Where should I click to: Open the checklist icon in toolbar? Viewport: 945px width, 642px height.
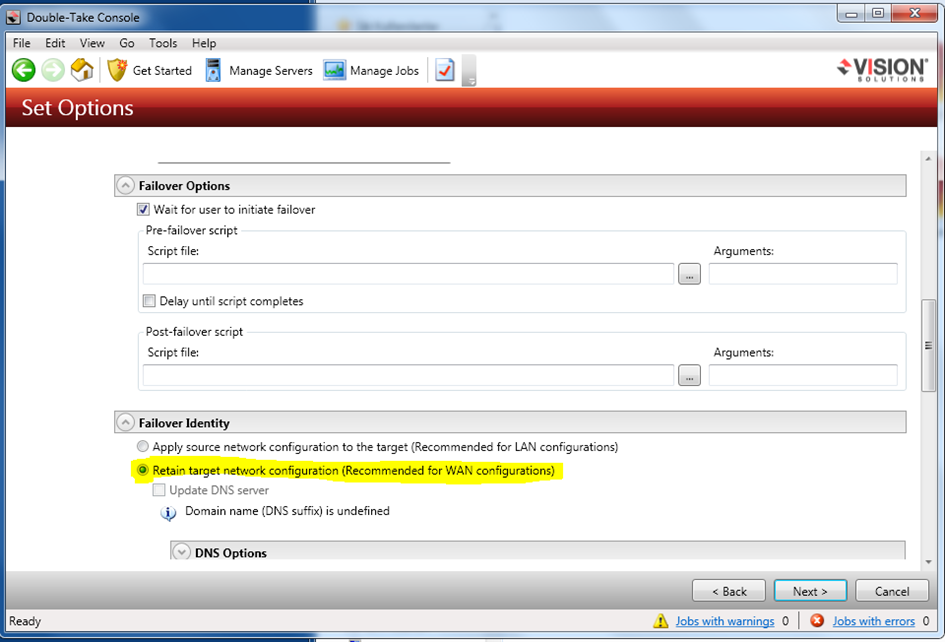pyautogui.click(x=445, y=70)
